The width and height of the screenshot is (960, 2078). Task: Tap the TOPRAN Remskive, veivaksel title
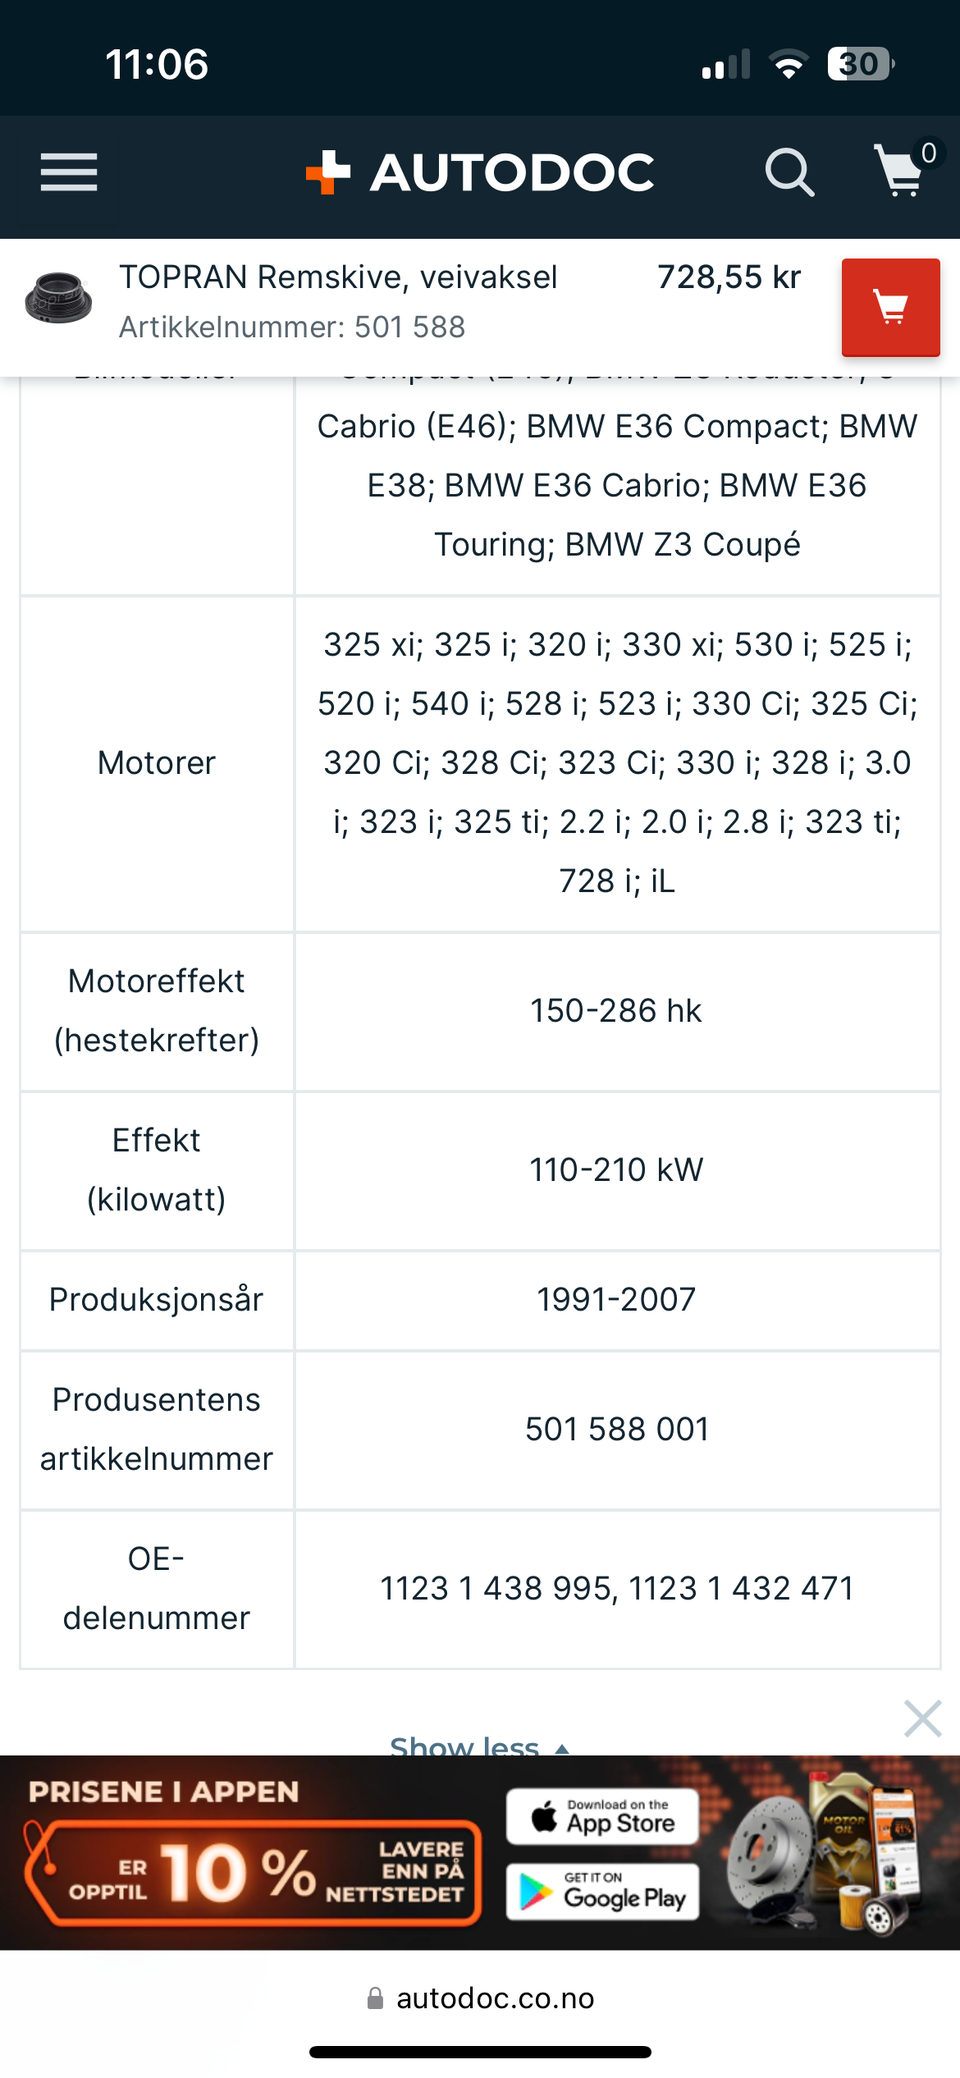[x=338, y=277]
